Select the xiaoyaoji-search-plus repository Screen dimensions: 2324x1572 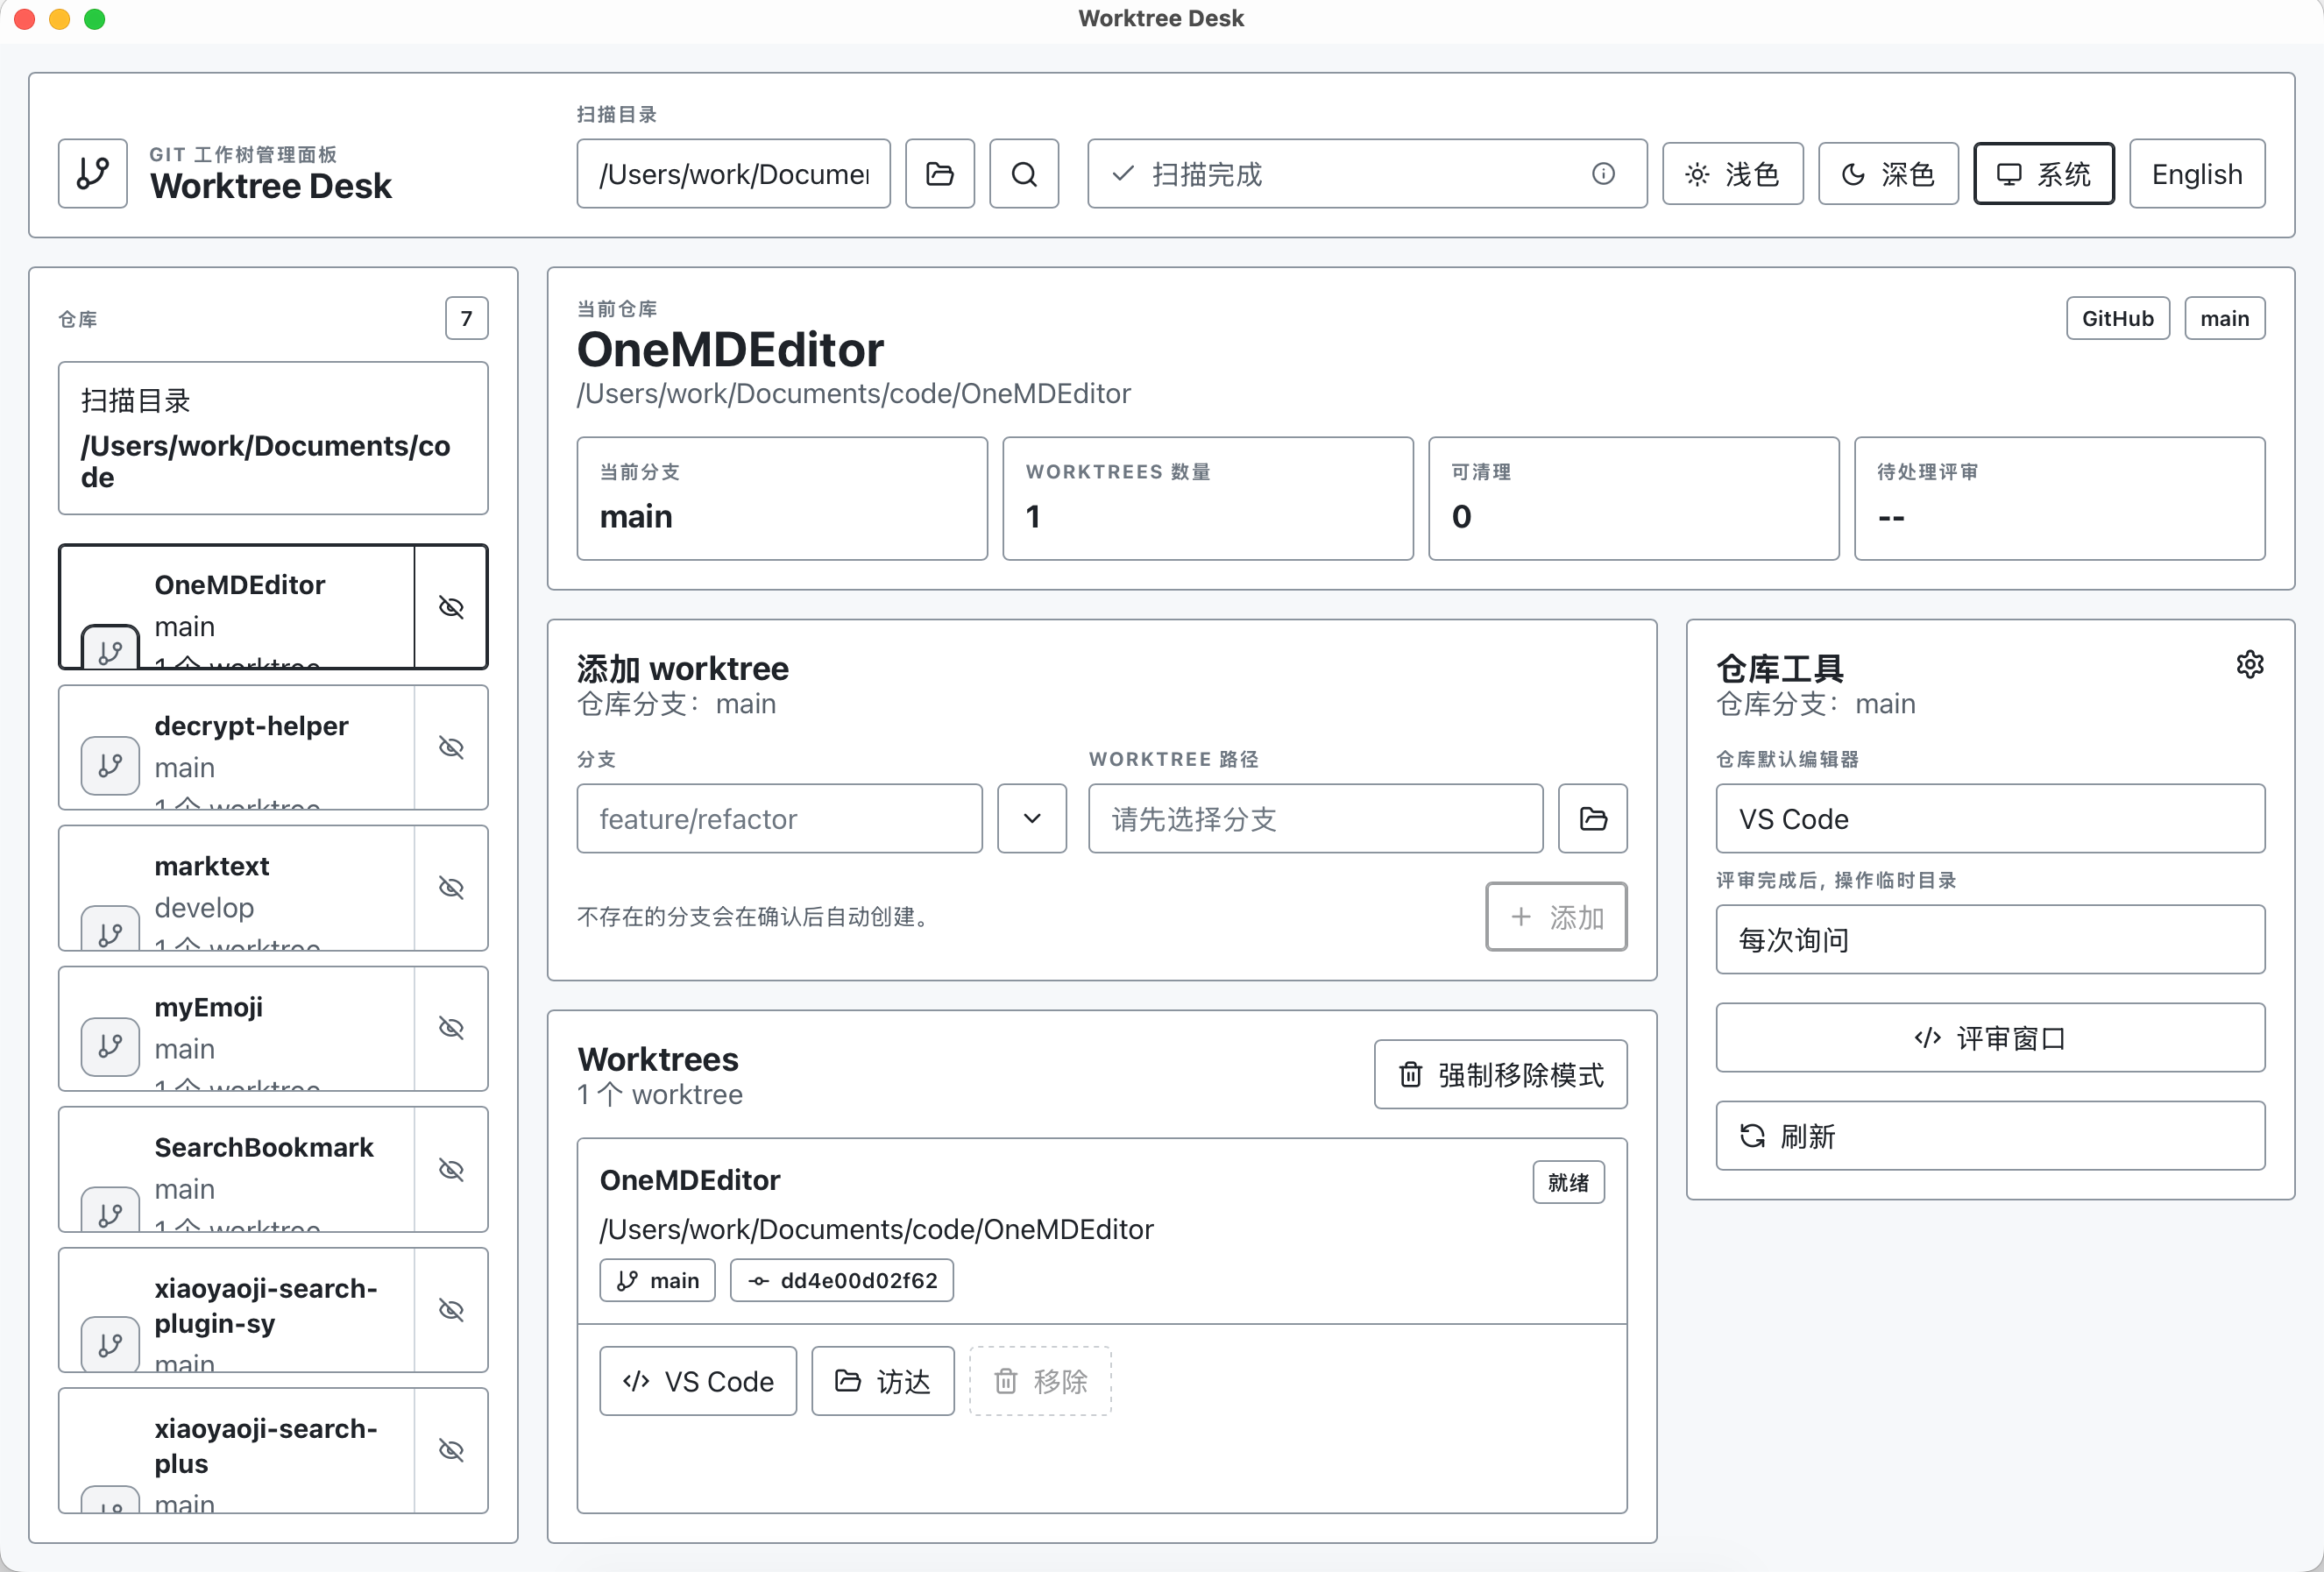237,1450
